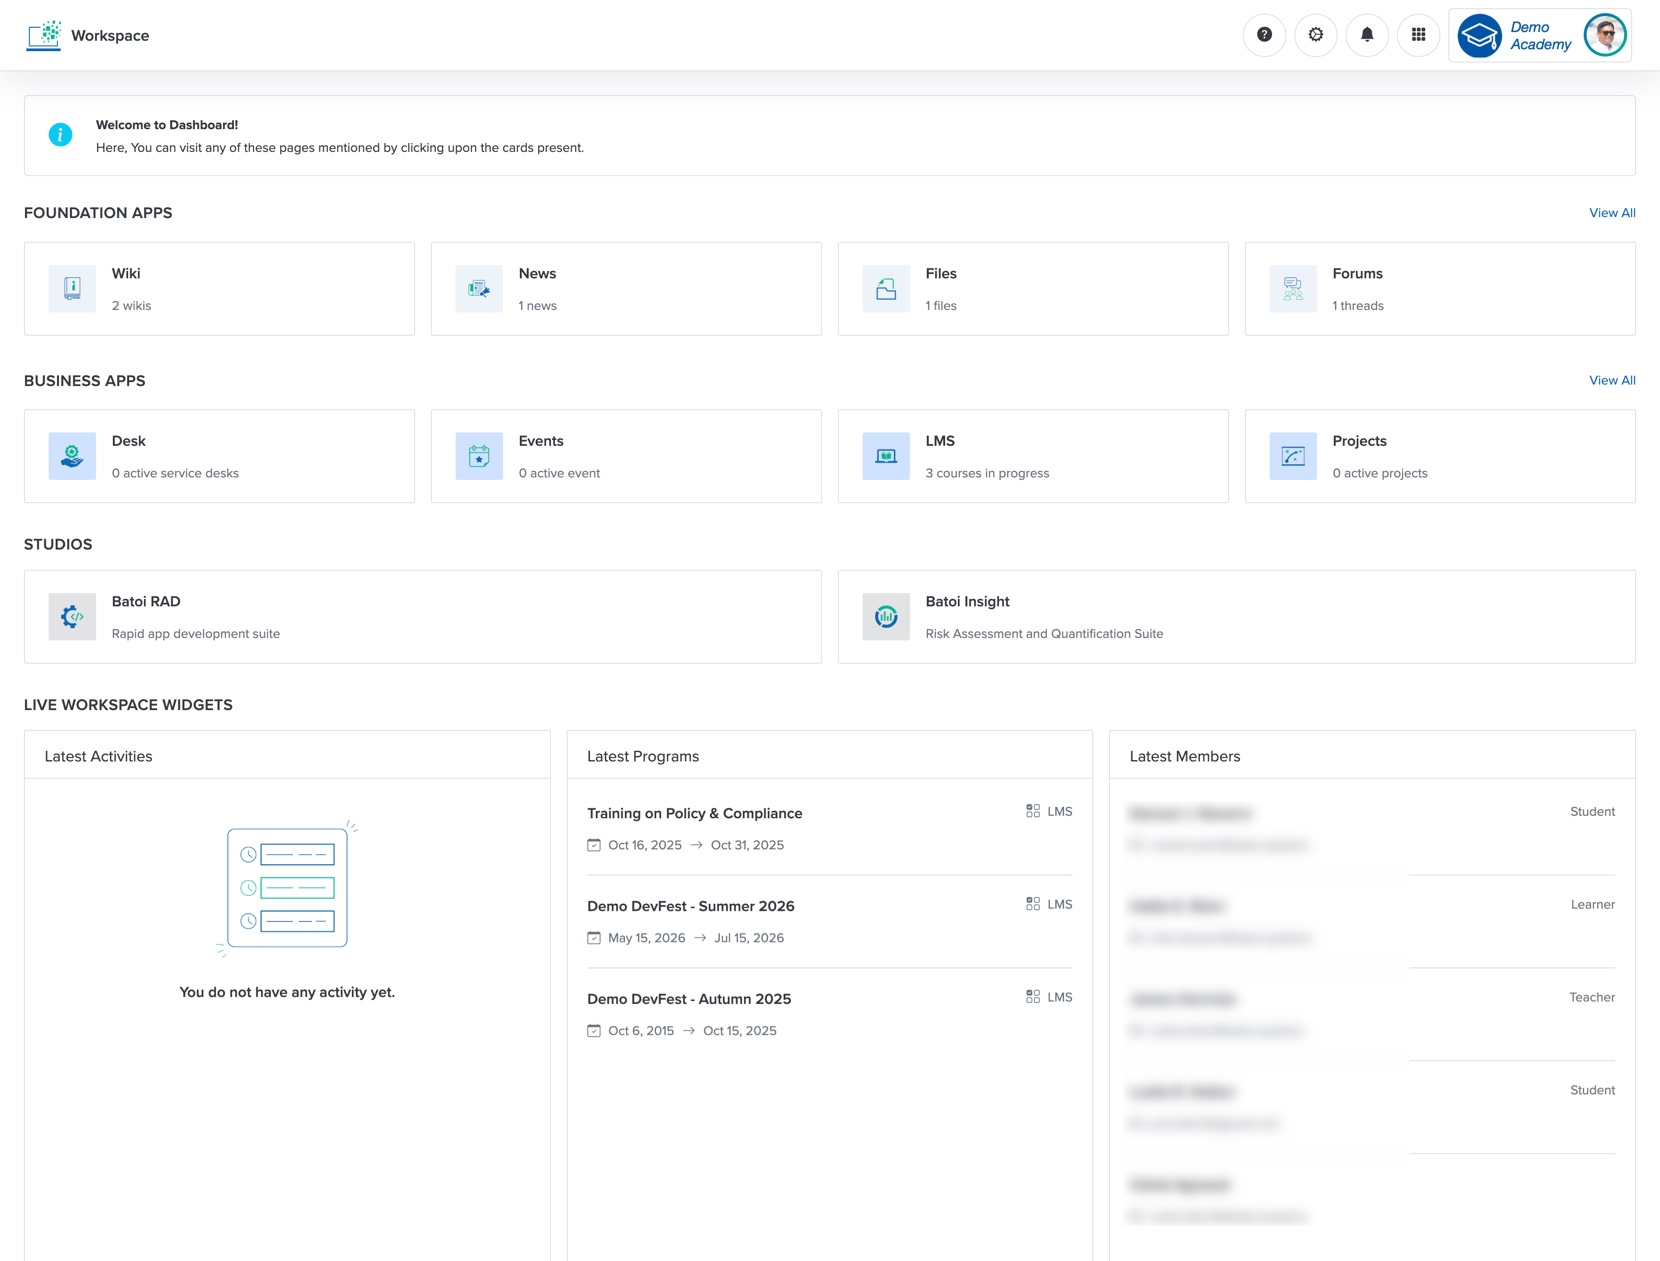Click the Projects app icon
Image resolution: width=1660 pixels, height=1261 pixels.
coord(1291,456)
